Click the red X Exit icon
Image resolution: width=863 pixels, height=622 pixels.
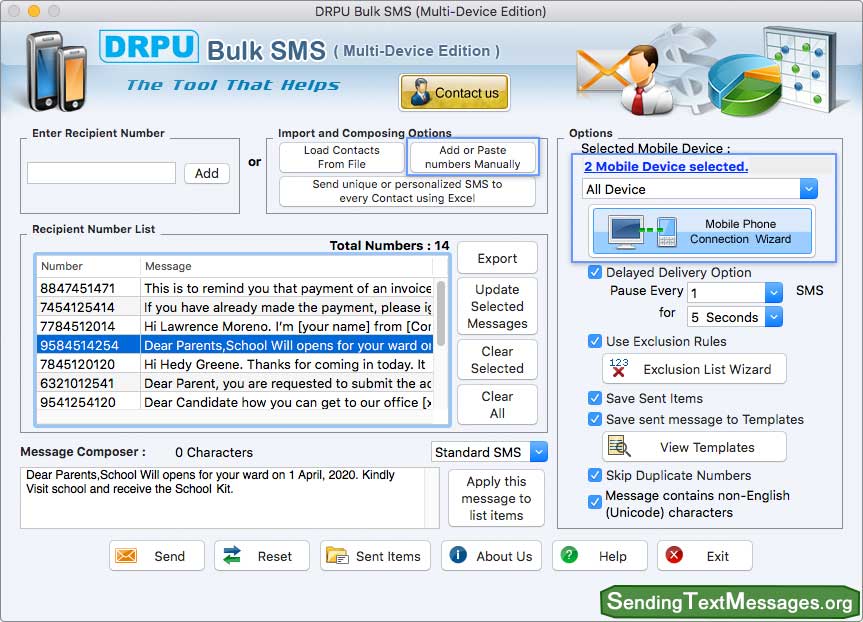click(x=674, y=554)
